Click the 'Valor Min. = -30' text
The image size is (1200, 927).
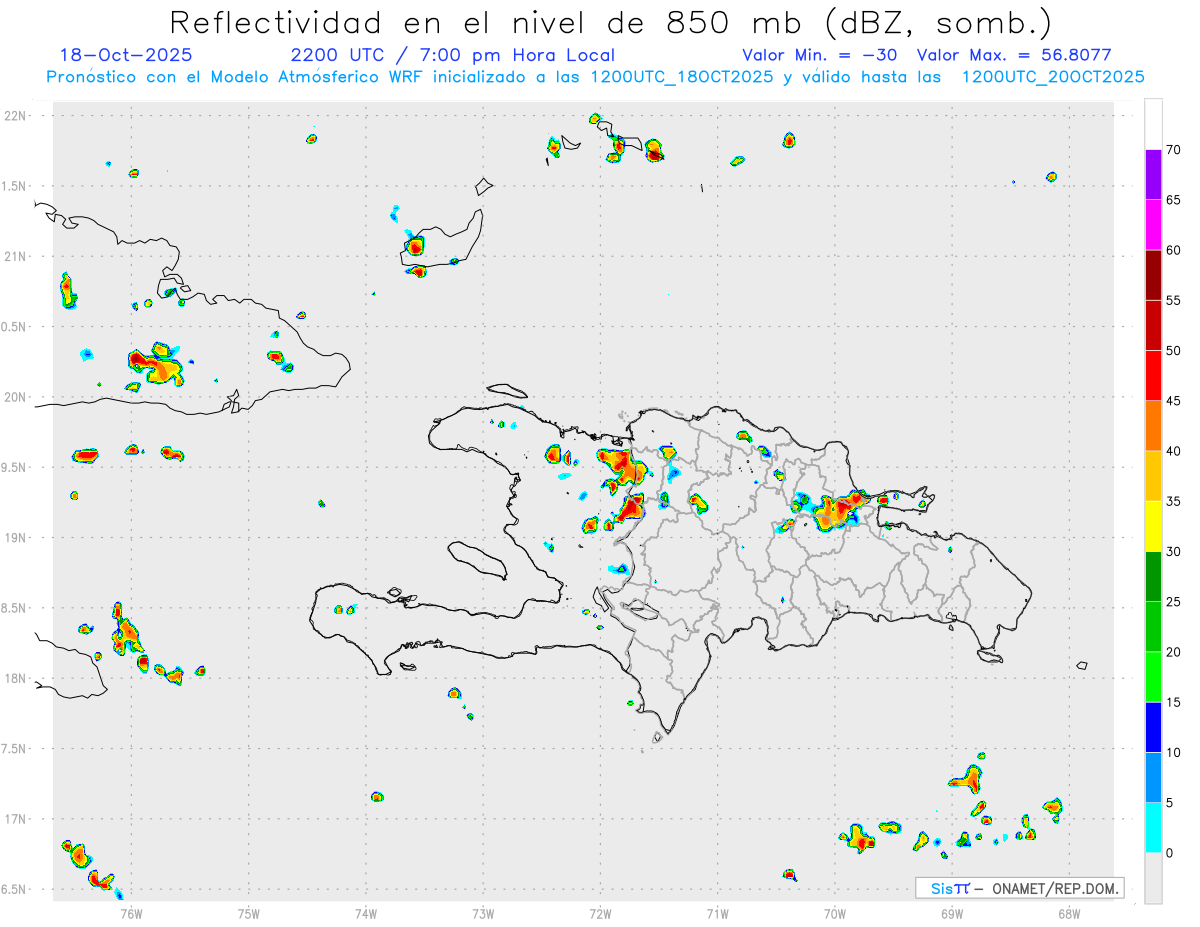point(820,55)
